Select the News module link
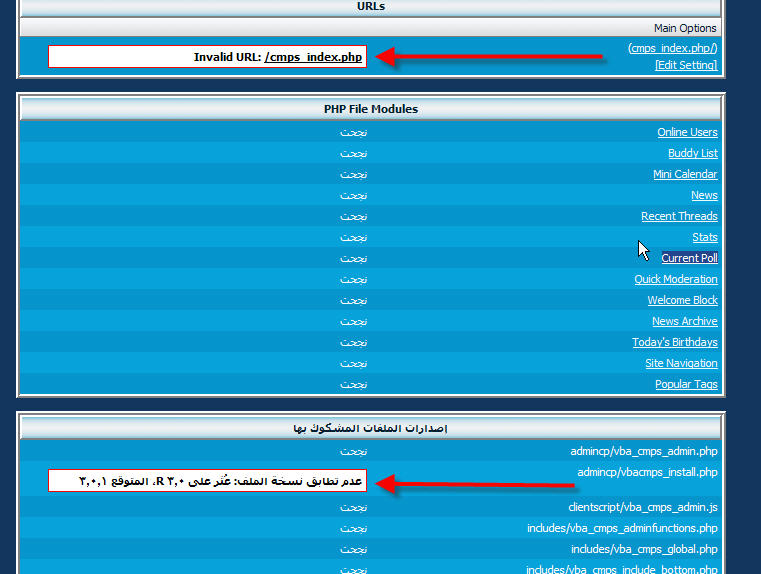761x574 pixels. (x=704, y=195)
